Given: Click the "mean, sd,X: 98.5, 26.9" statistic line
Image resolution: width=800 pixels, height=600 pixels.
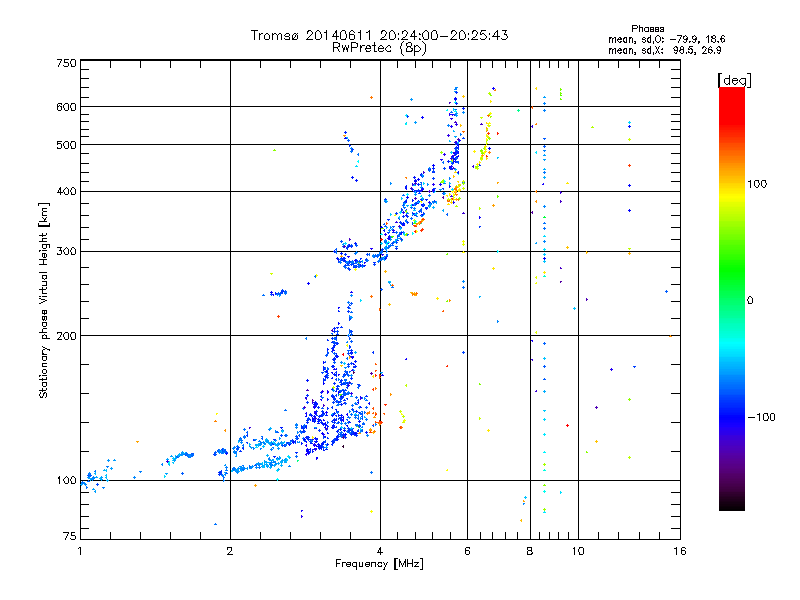Looking at the screenshot, I should click(664, 50).
